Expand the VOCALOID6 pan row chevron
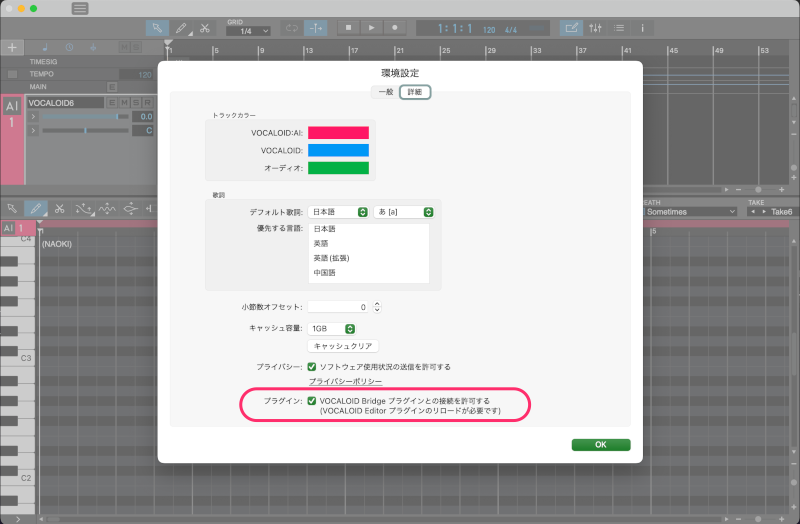The width and height of the screenshot is (800, 524). [x=33, y=131]
